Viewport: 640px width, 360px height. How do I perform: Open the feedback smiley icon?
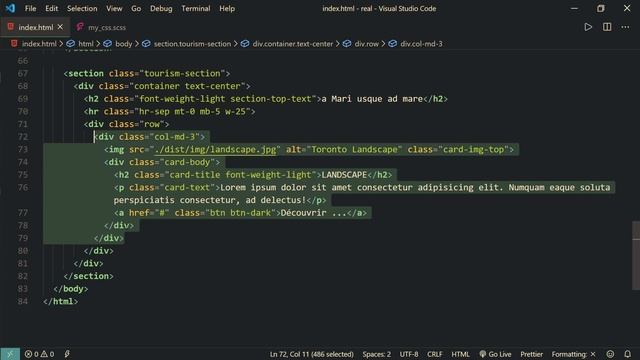(x=610, y=354)
